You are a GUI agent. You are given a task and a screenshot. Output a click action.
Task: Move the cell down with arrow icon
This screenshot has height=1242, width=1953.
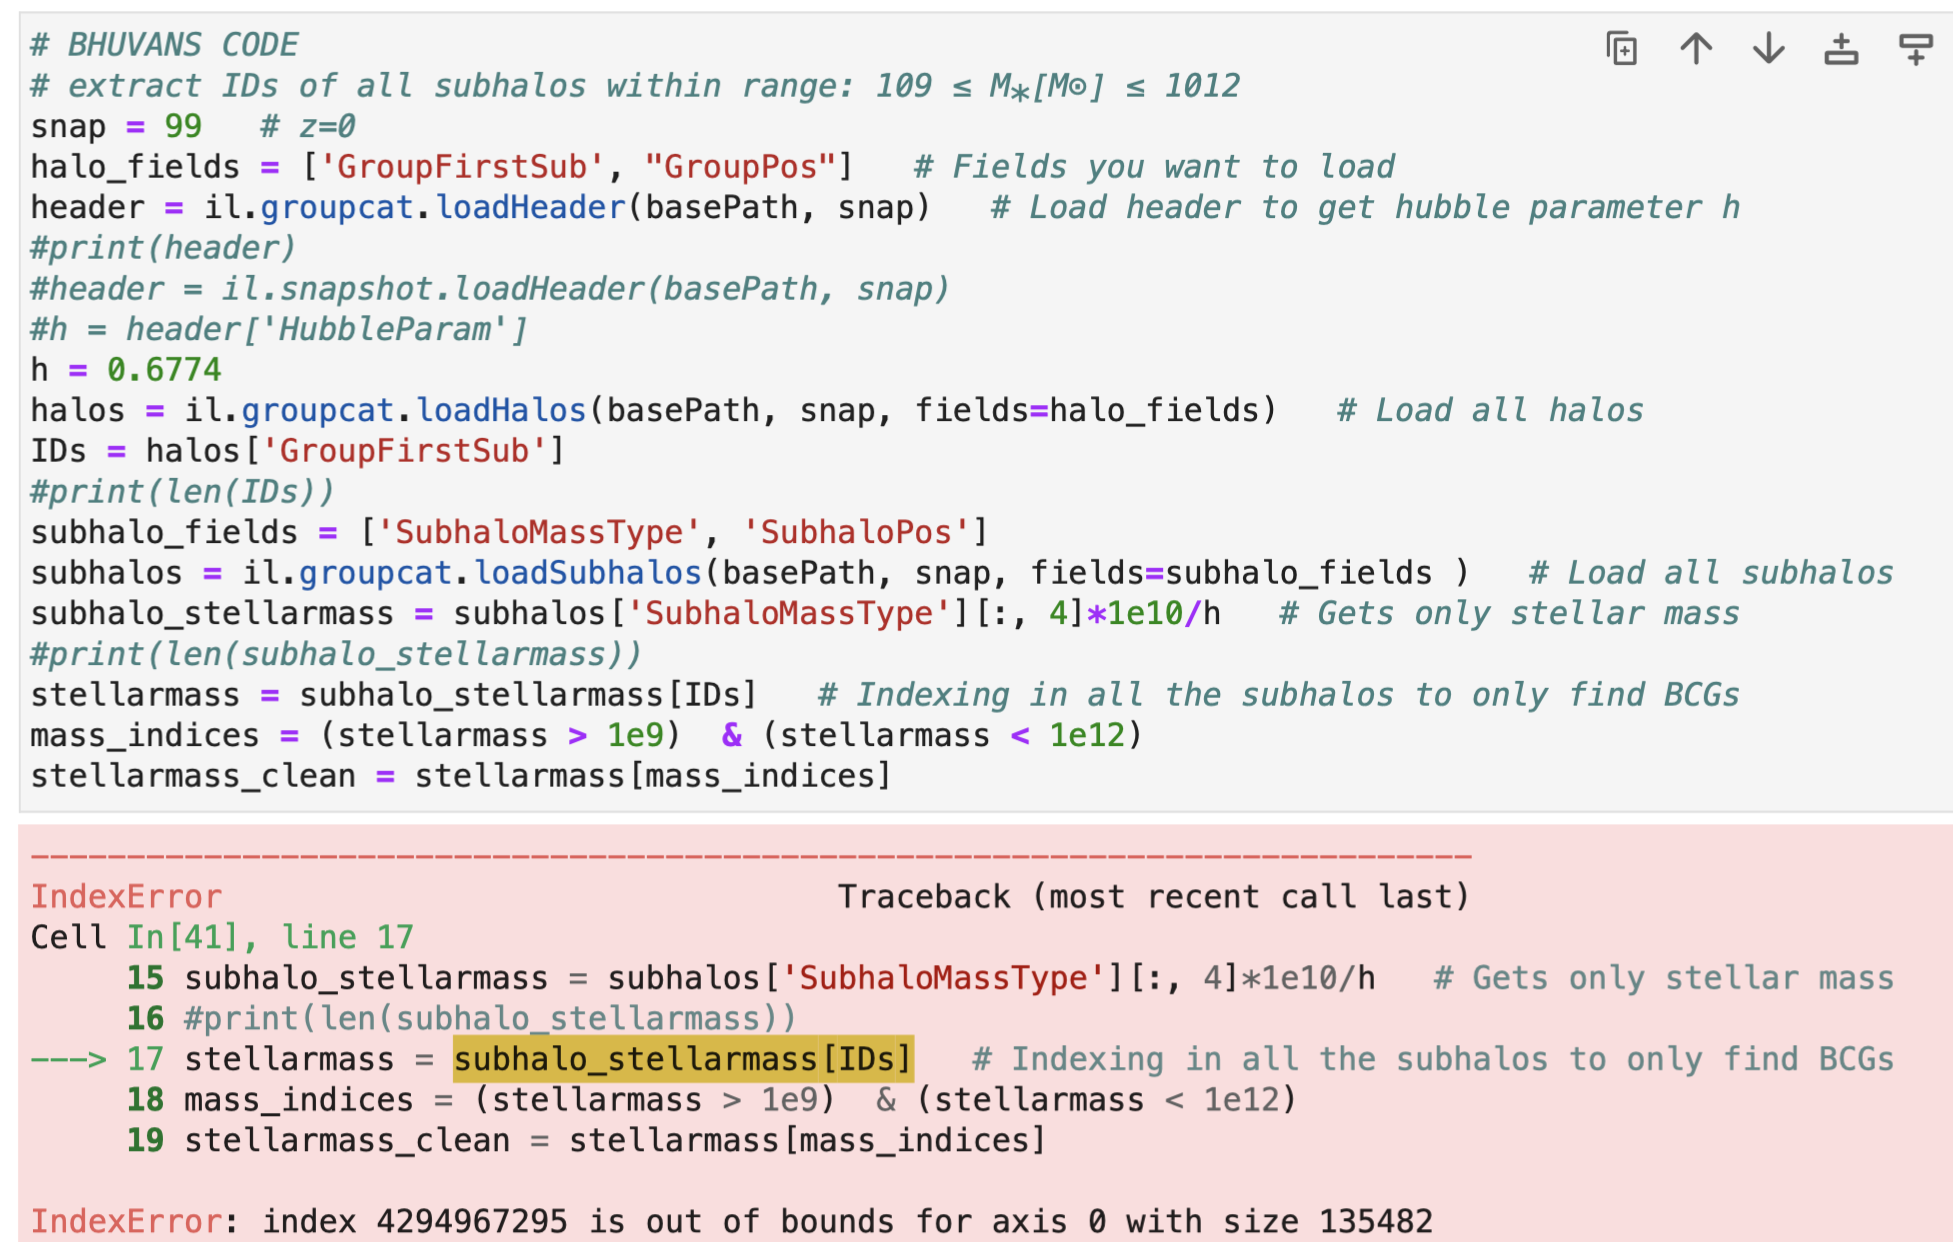(1768, 48)
